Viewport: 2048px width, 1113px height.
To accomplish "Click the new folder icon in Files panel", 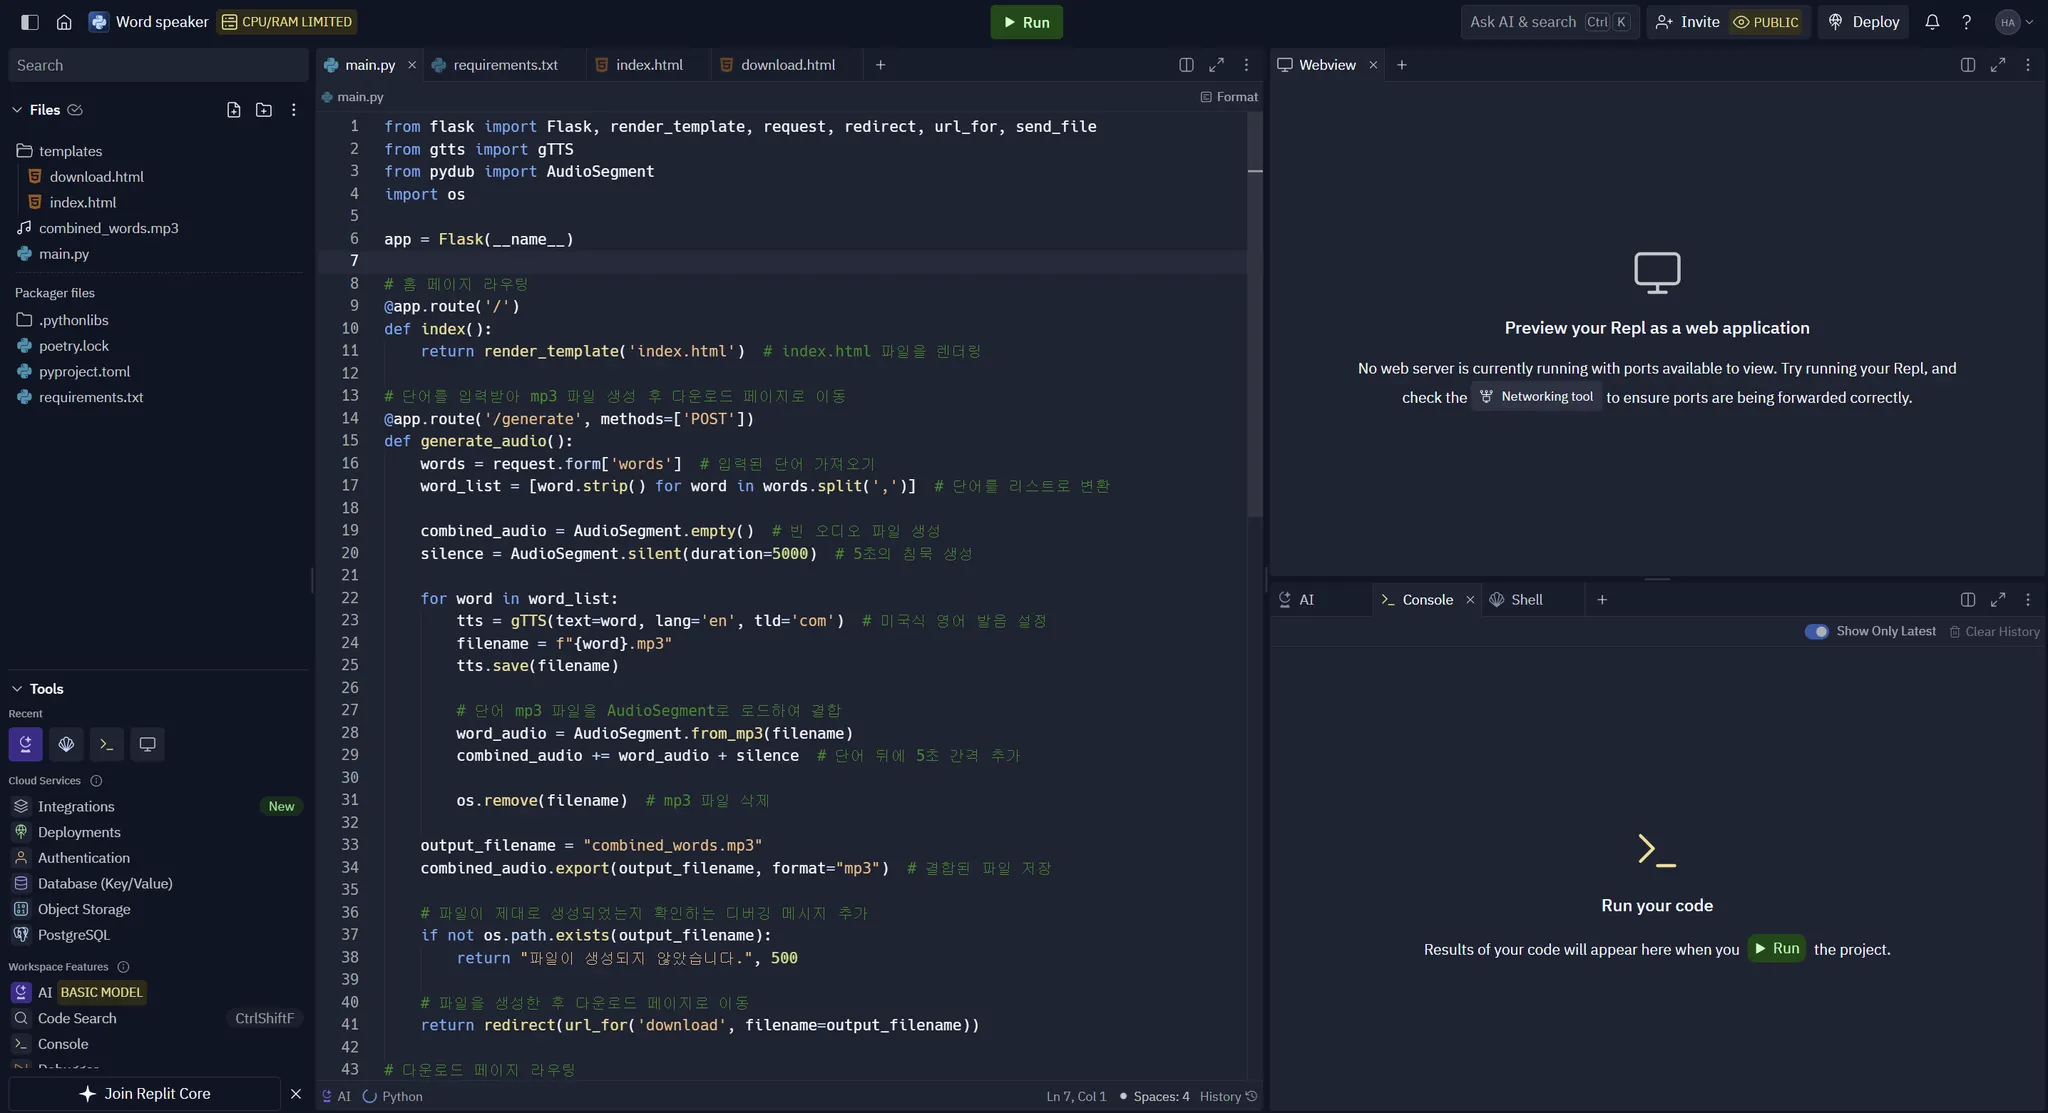I will click(x=264, y=110).
